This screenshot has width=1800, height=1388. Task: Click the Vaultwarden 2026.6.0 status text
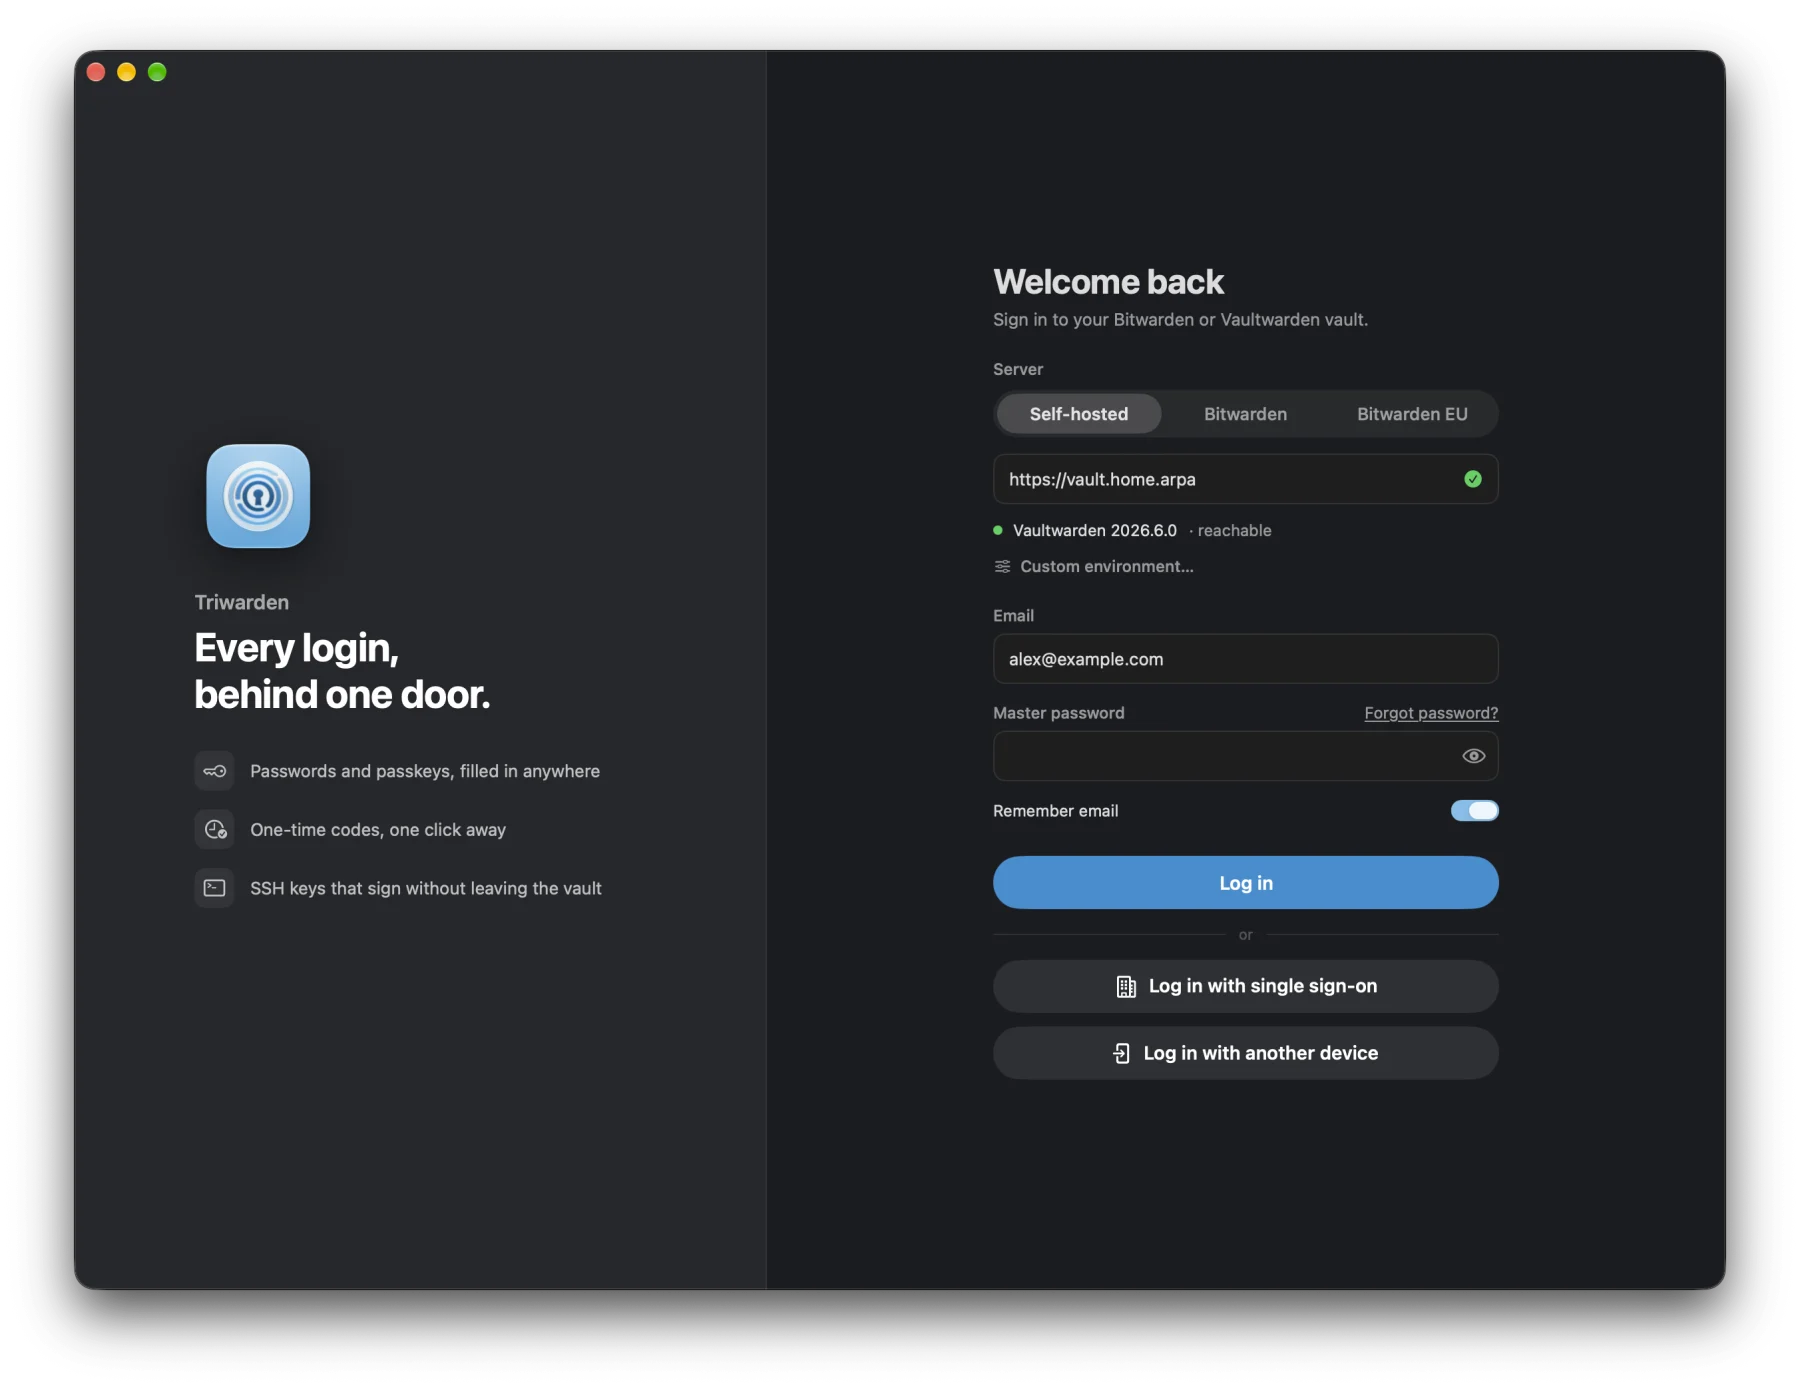(x=1095, y=530)
